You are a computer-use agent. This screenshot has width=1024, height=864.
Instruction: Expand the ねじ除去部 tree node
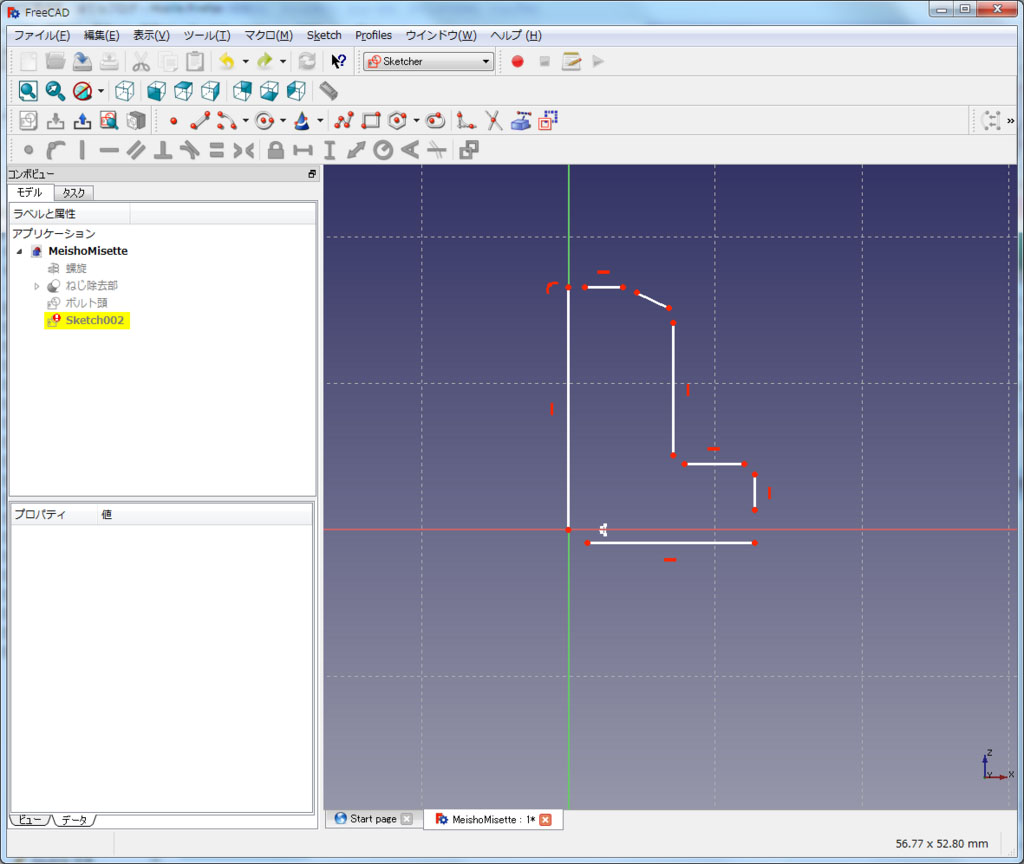click(x=37, y=286)
